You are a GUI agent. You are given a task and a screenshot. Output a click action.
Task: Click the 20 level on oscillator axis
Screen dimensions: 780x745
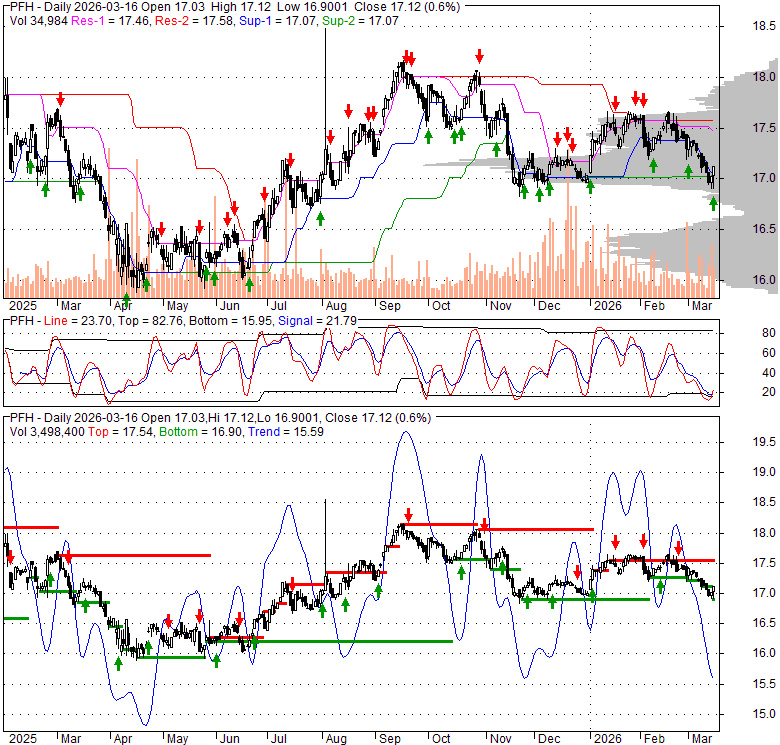click(769, 392)
